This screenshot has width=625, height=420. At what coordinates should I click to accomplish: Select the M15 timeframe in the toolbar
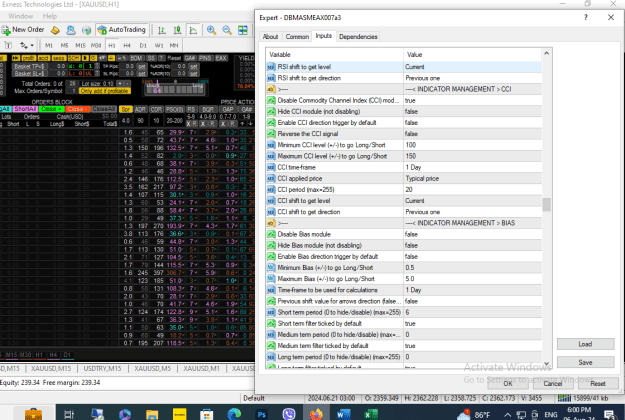click(x=81, y=45)
